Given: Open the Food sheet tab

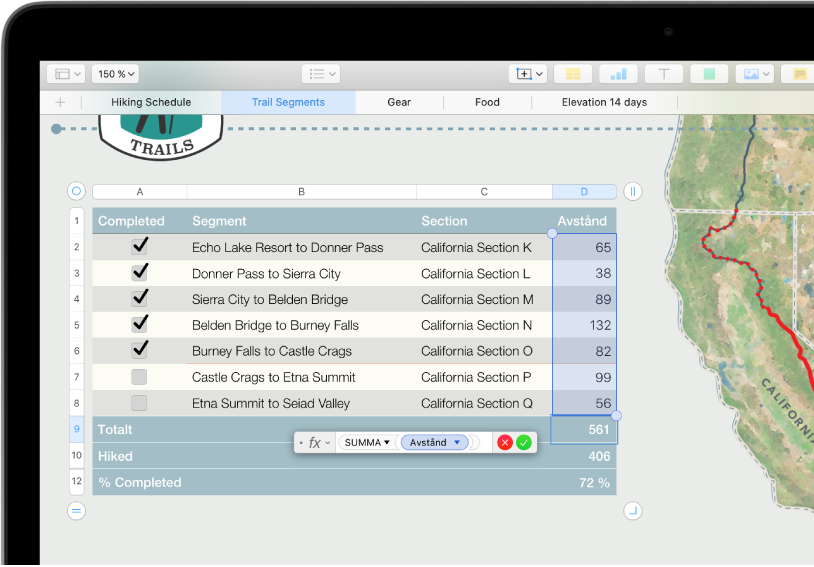Looking at the screenshot, I should pyautogui.click(x=487, y=102).
